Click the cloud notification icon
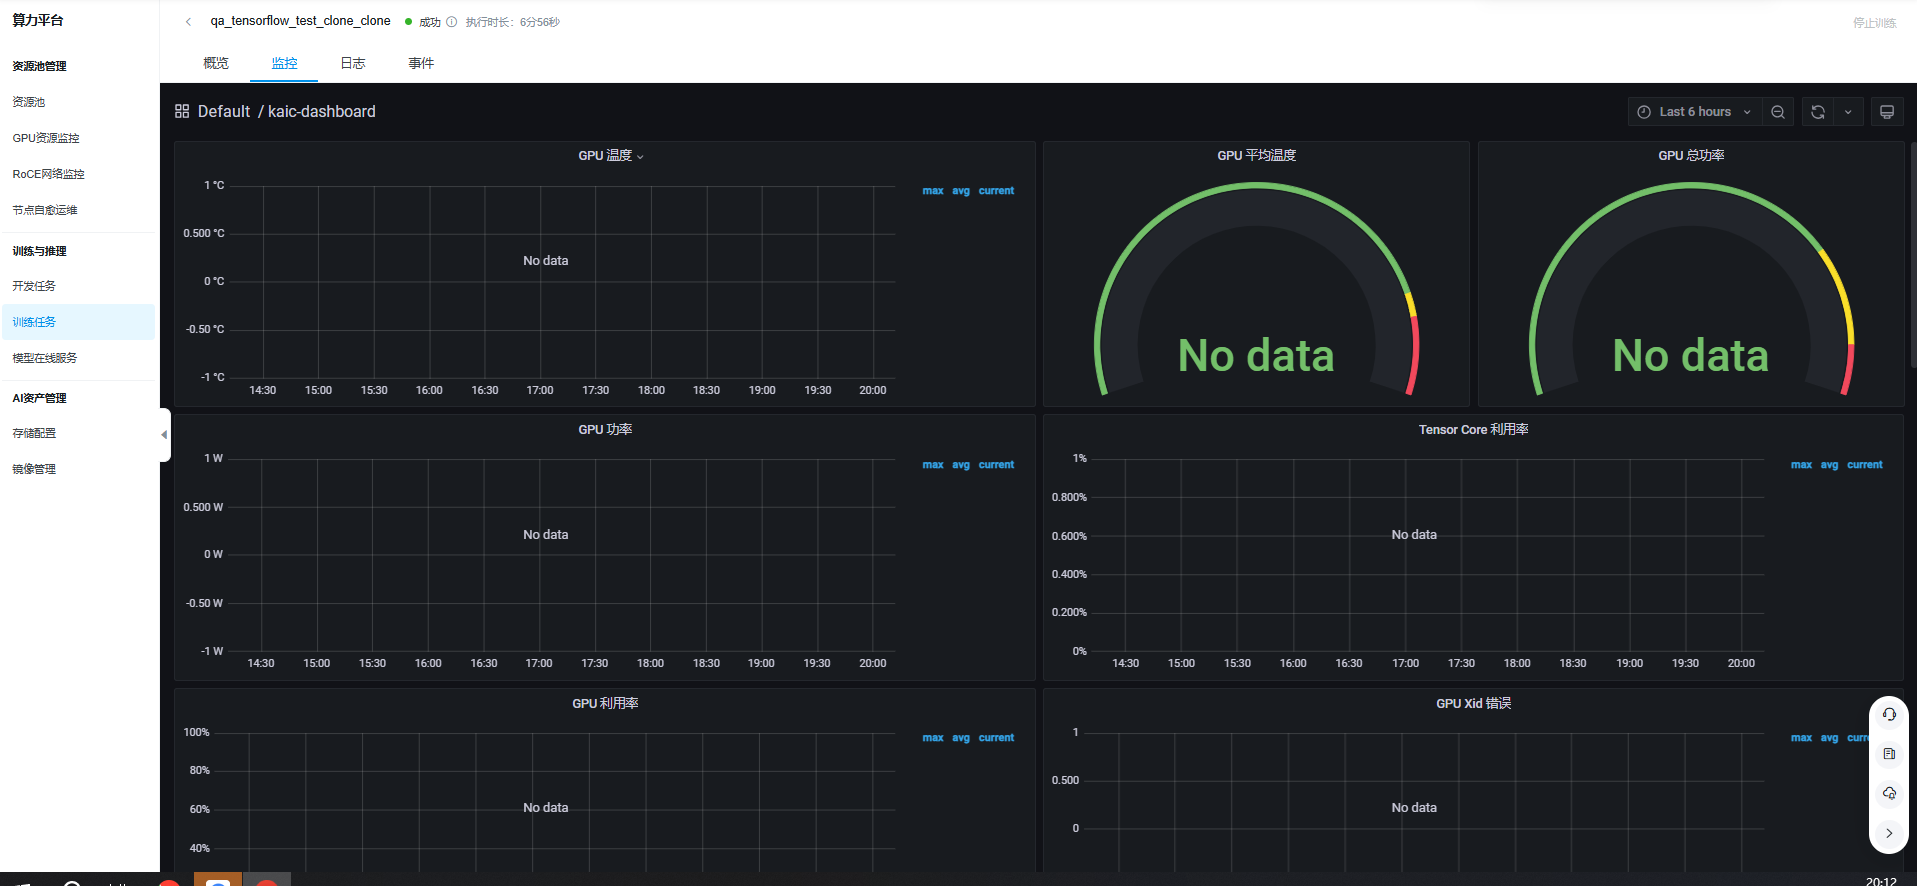The width and height of the screenshot is (1917, 886). (1888, 793)
